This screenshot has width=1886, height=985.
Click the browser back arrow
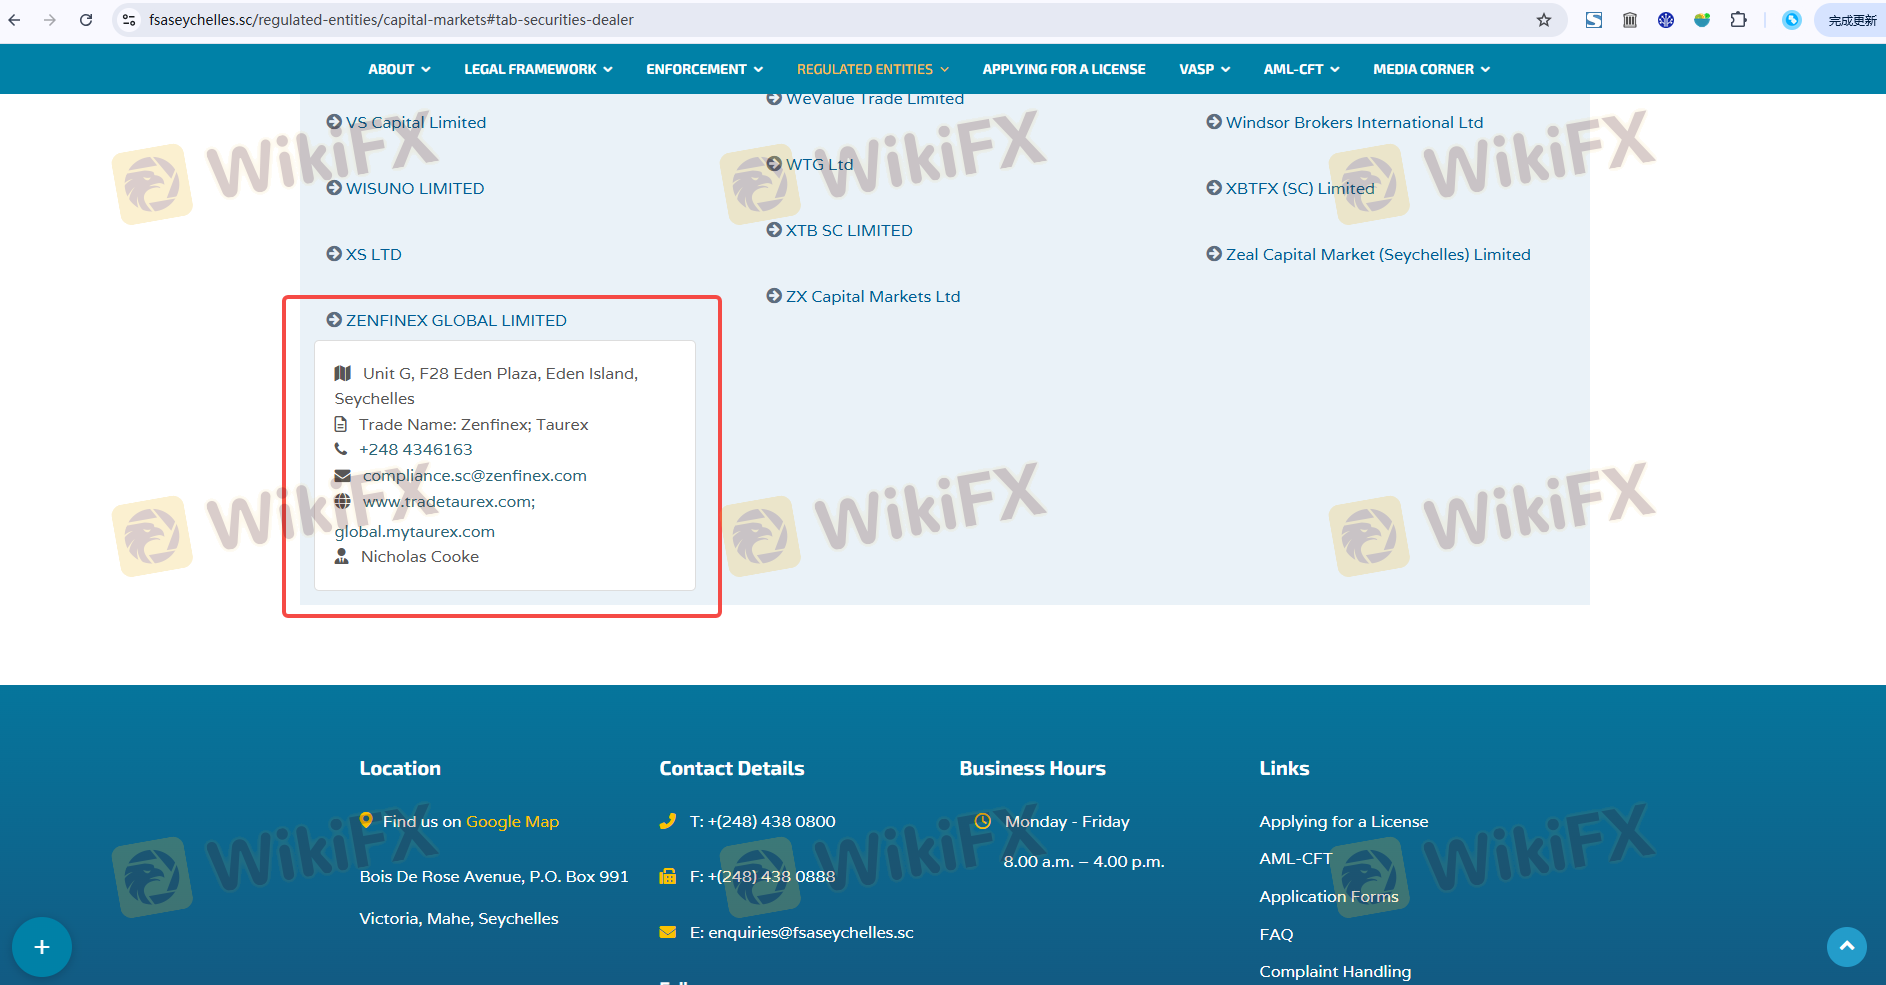pyautogui.click(x=14, y=20)
